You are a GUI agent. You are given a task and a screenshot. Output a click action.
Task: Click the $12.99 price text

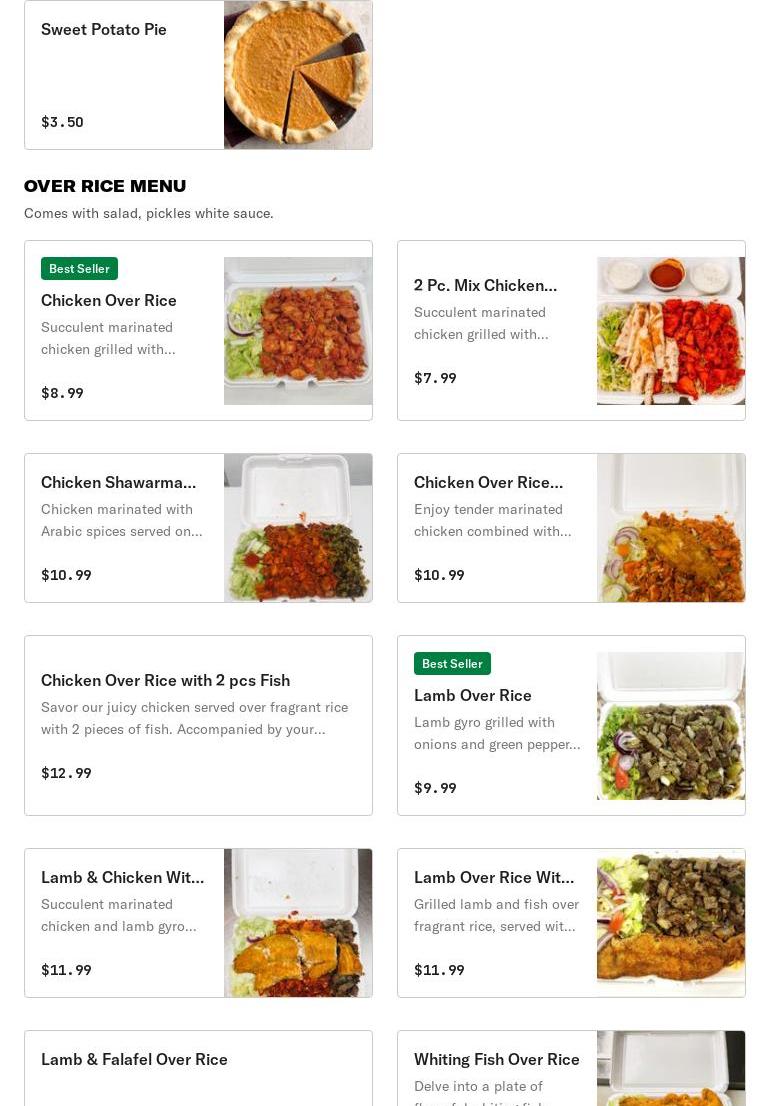tap(66, 773)
